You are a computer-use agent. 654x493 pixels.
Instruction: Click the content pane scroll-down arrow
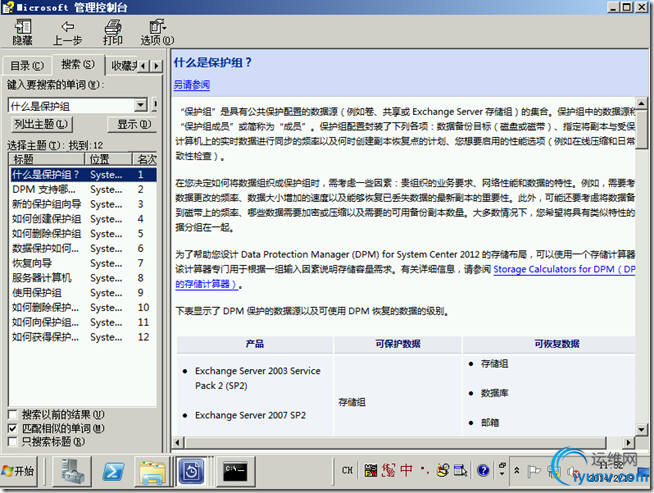(641, 429)
